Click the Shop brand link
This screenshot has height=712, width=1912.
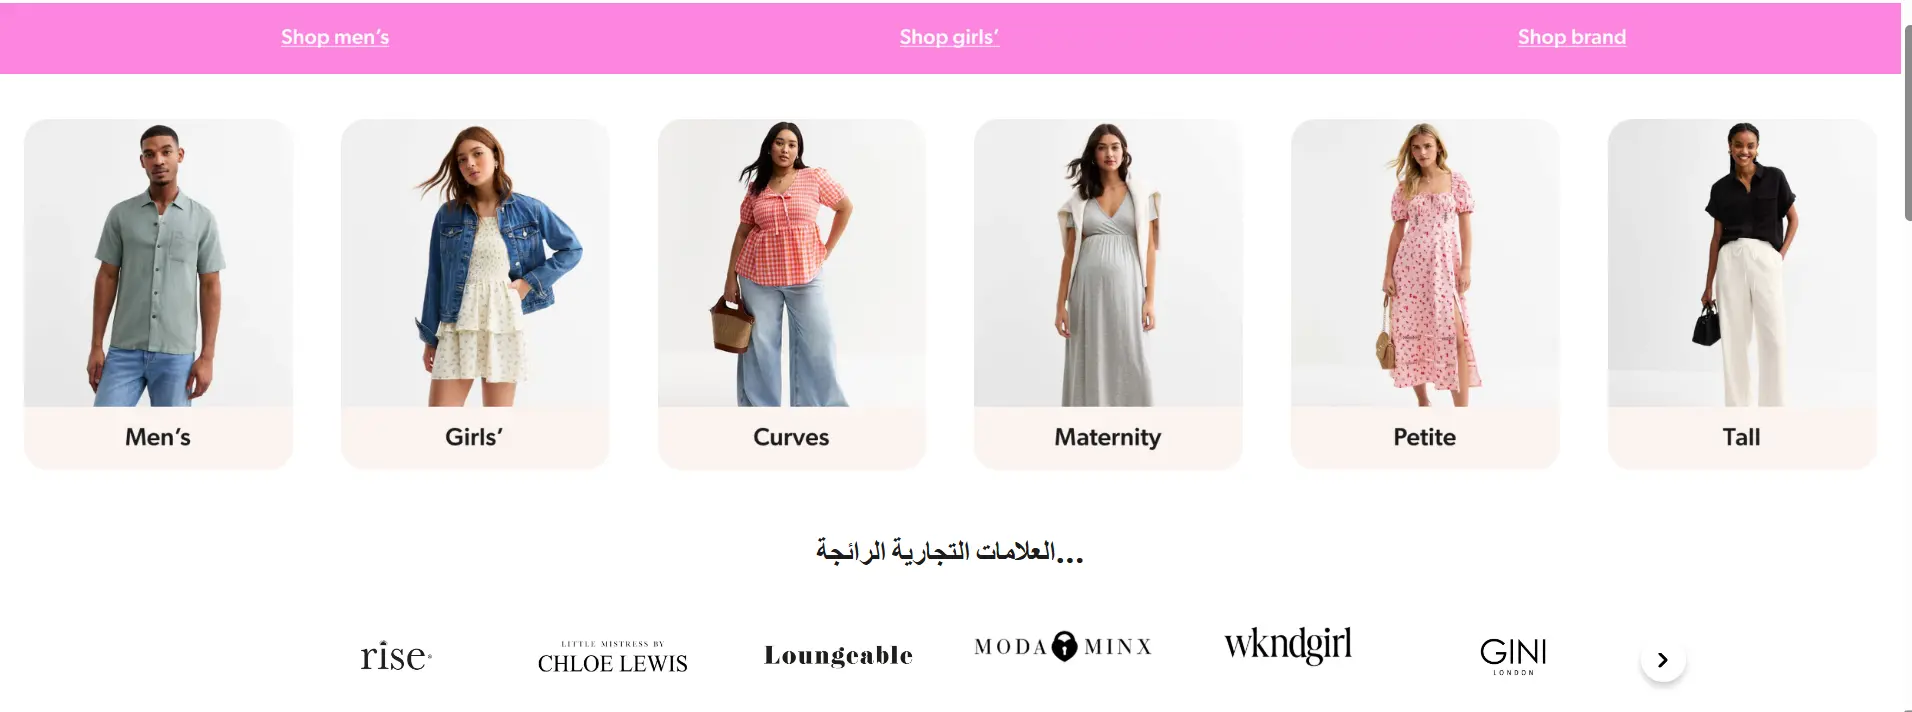[x=1572, y=37]
